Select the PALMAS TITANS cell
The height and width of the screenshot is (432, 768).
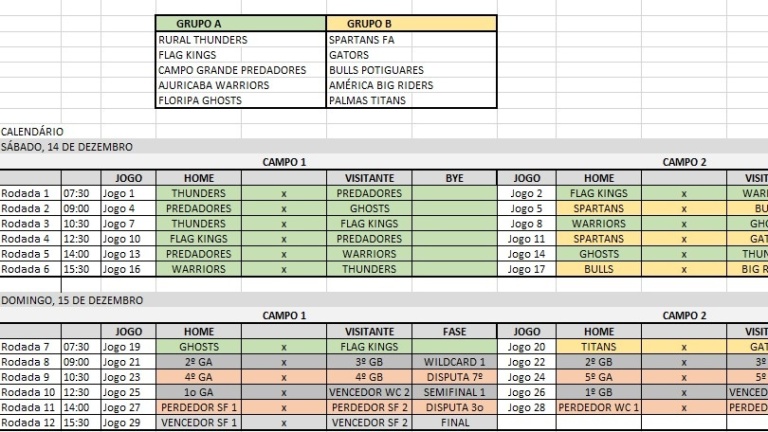pyautogui.click(x=411, y=100)
